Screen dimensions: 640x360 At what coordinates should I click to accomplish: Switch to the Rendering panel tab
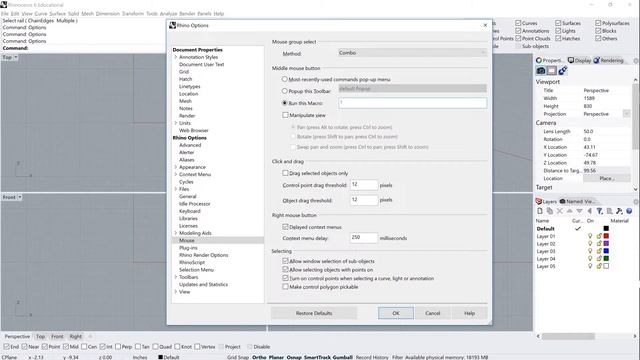pyautogui.click(x=609, y=60)
